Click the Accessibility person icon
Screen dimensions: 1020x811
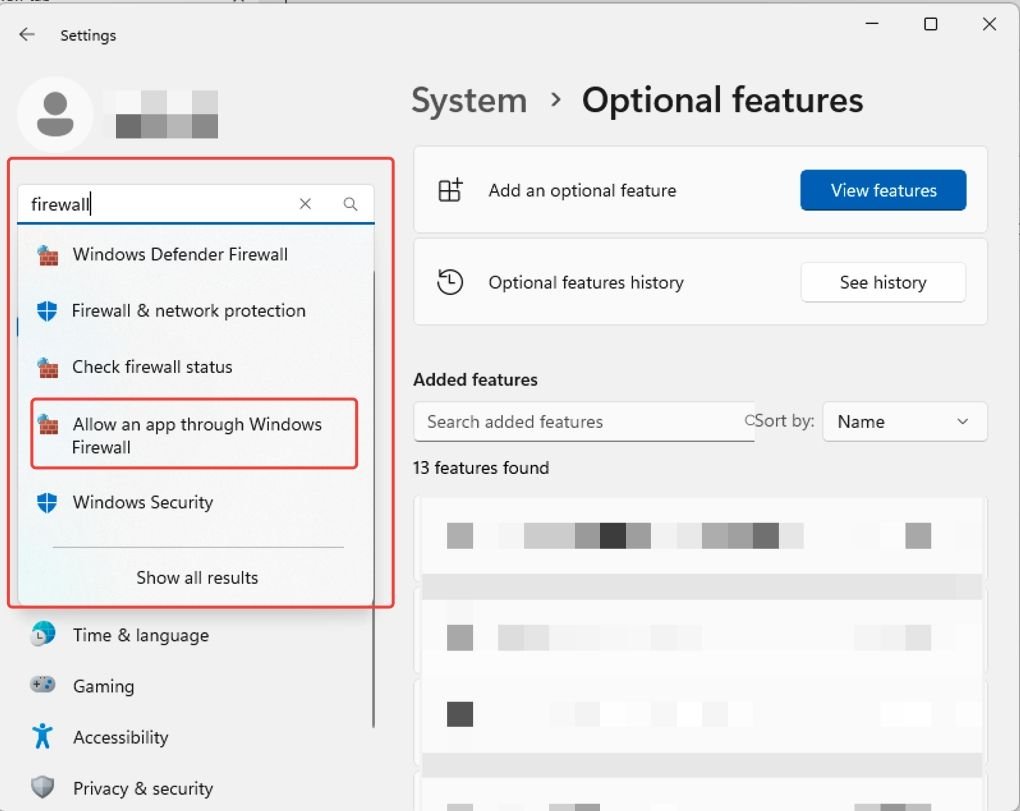(42, 736)
